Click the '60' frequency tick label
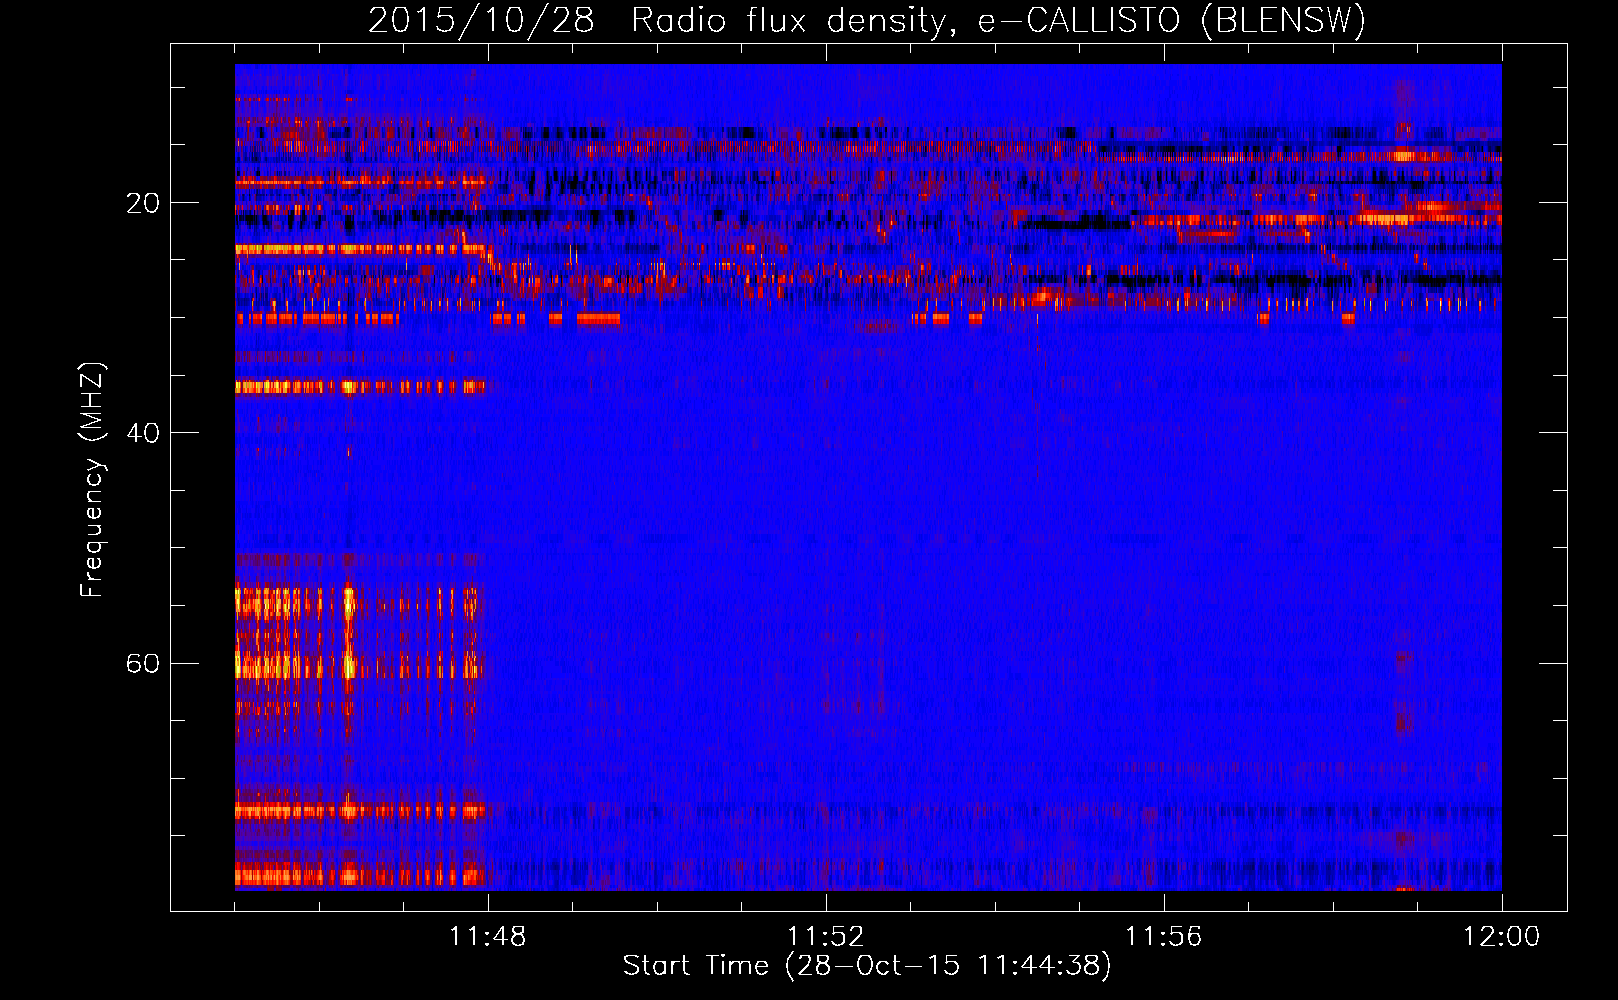 [143, 663]
